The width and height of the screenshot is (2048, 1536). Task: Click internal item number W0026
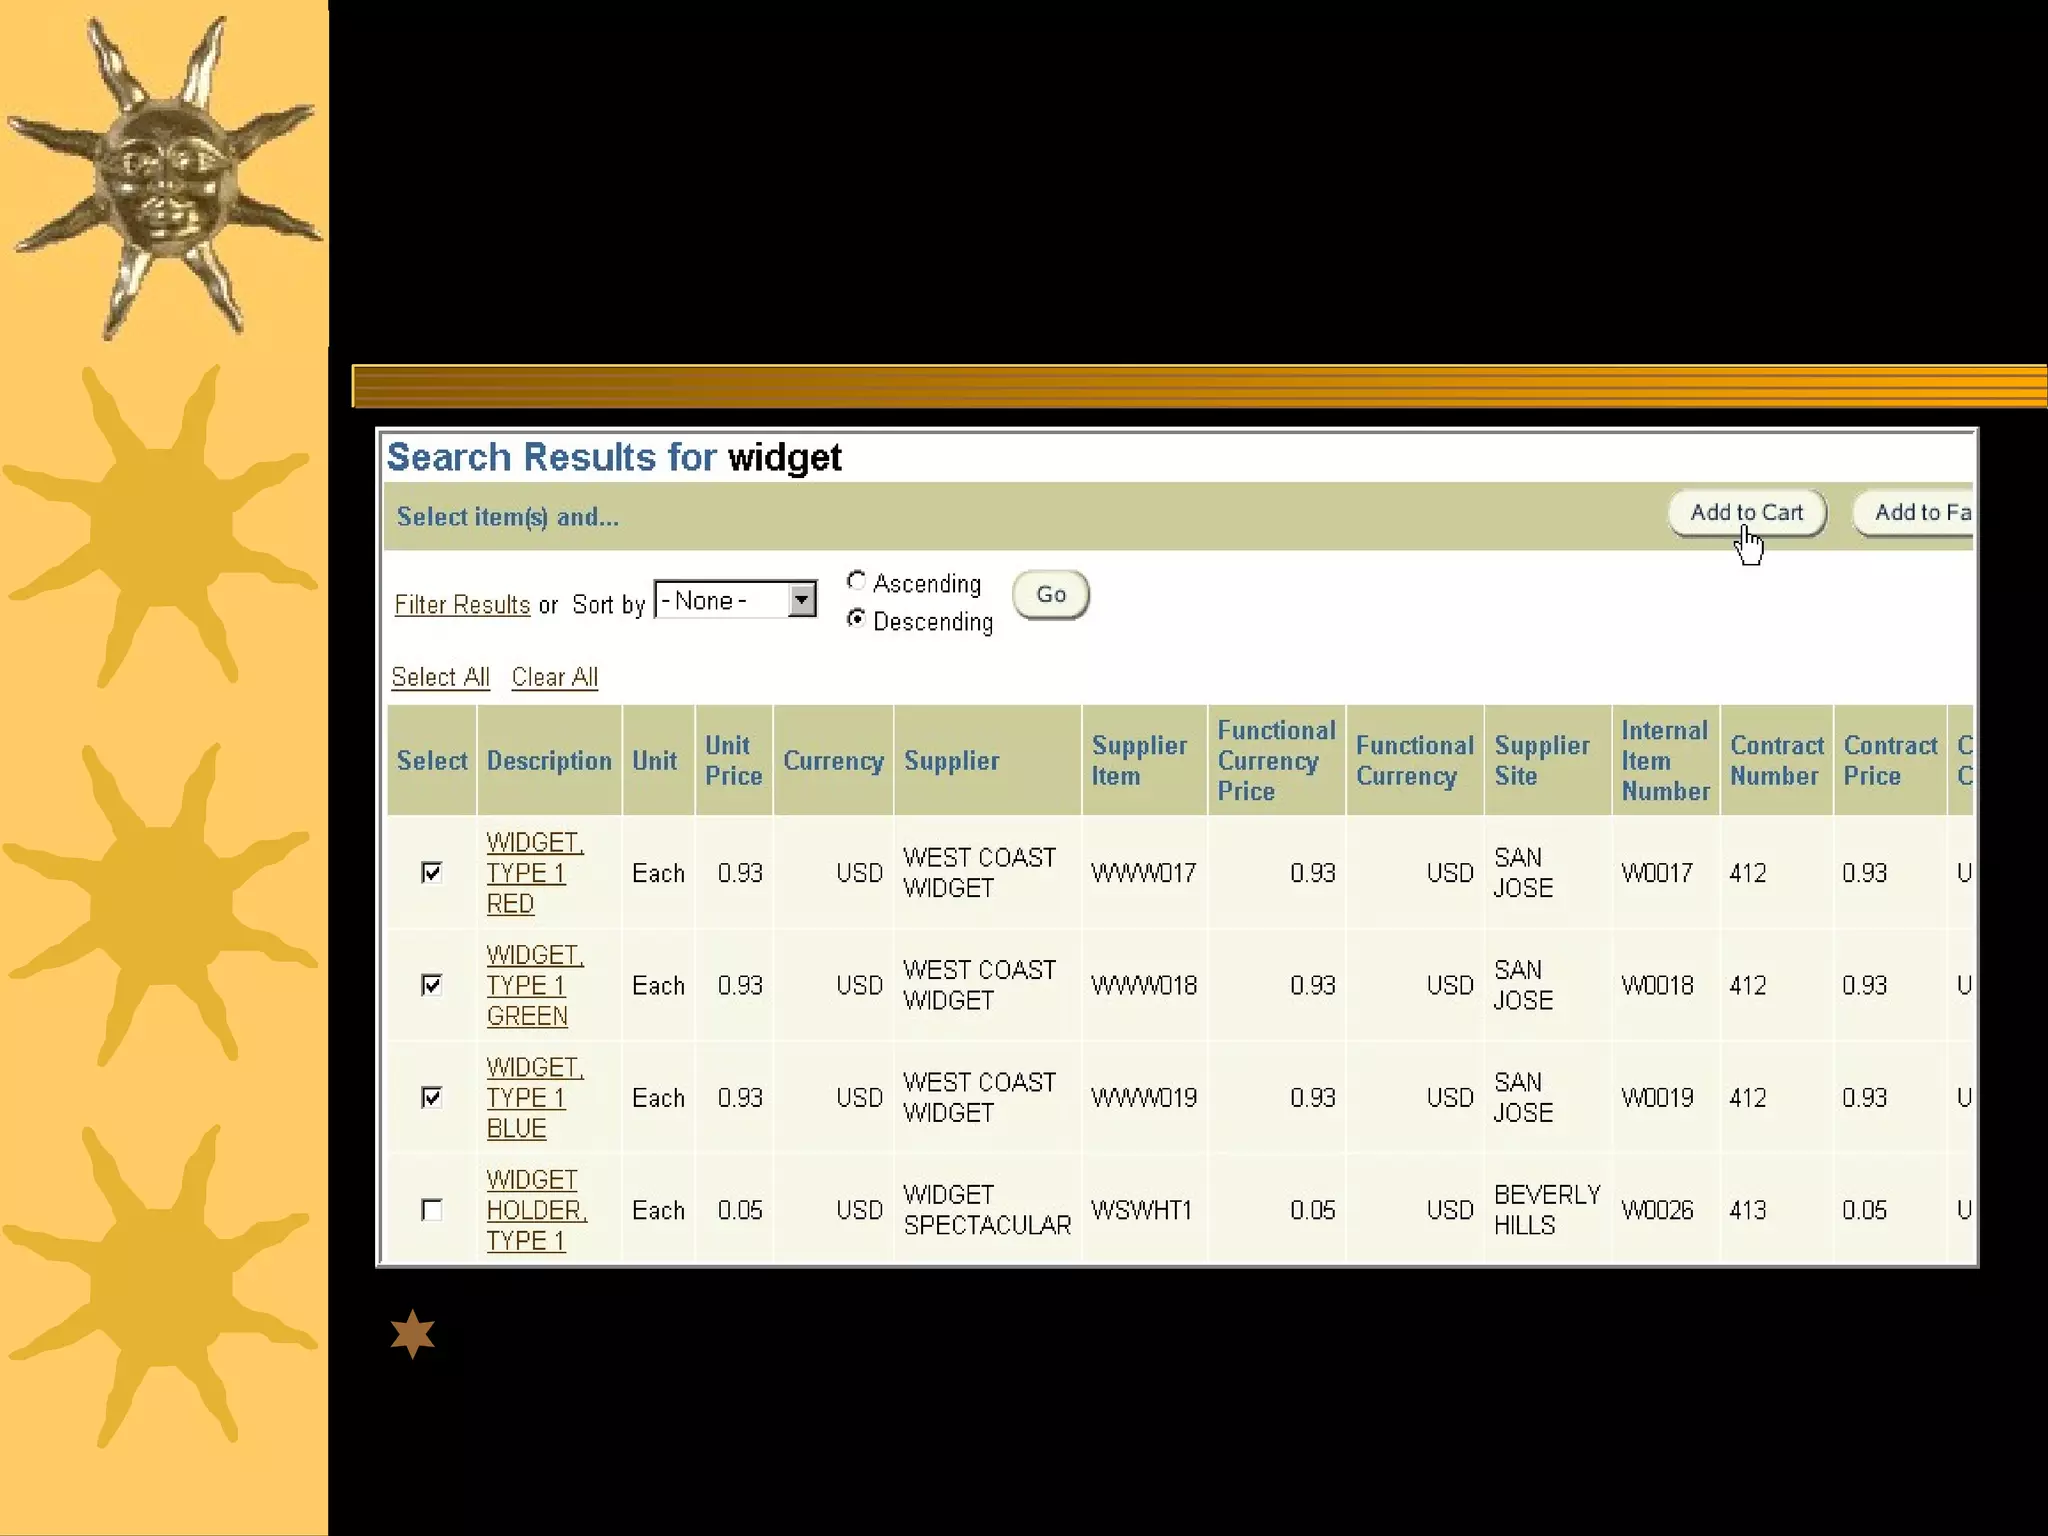click(x=1657, y=1210)
